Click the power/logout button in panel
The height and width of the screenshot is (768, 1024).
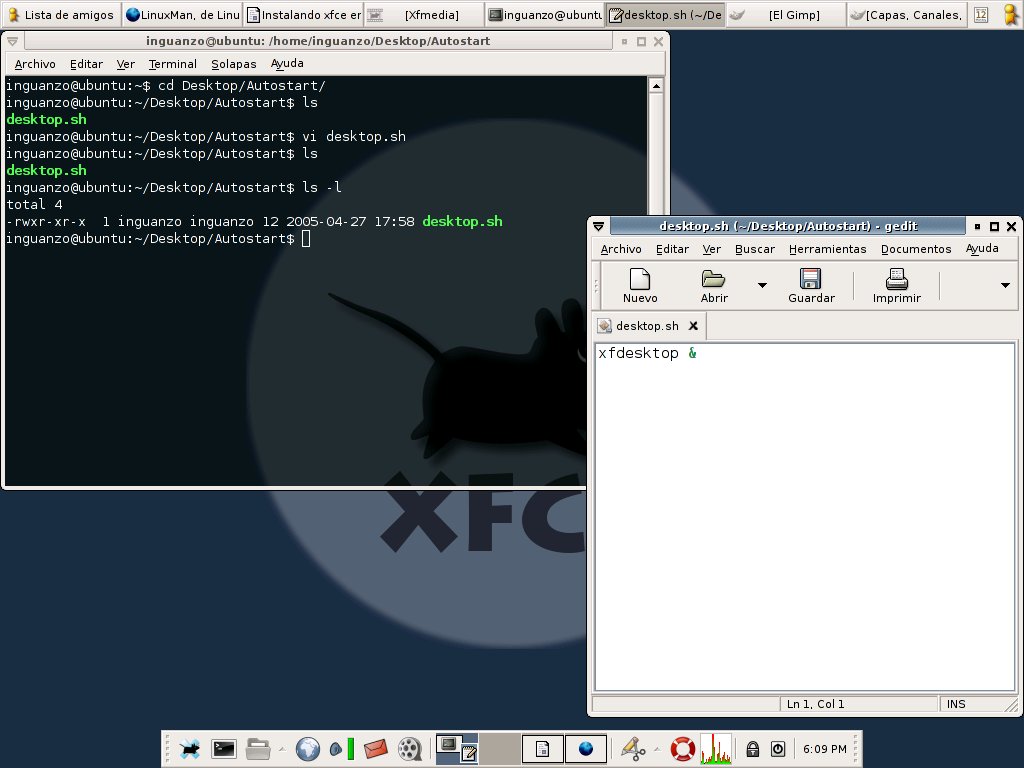point(777,748)
